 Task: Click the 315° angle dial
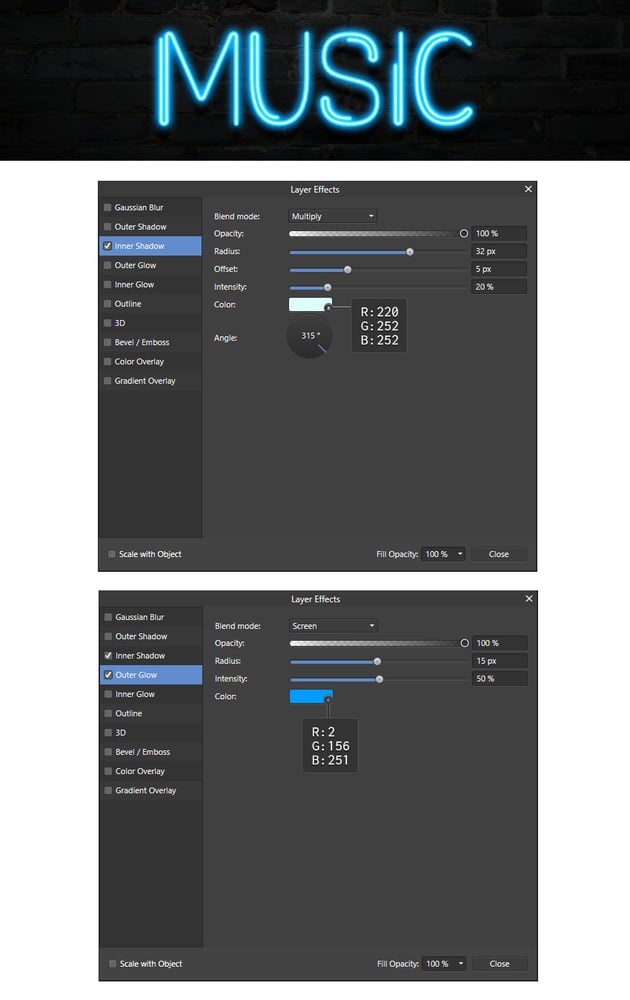tap(309, 337)
